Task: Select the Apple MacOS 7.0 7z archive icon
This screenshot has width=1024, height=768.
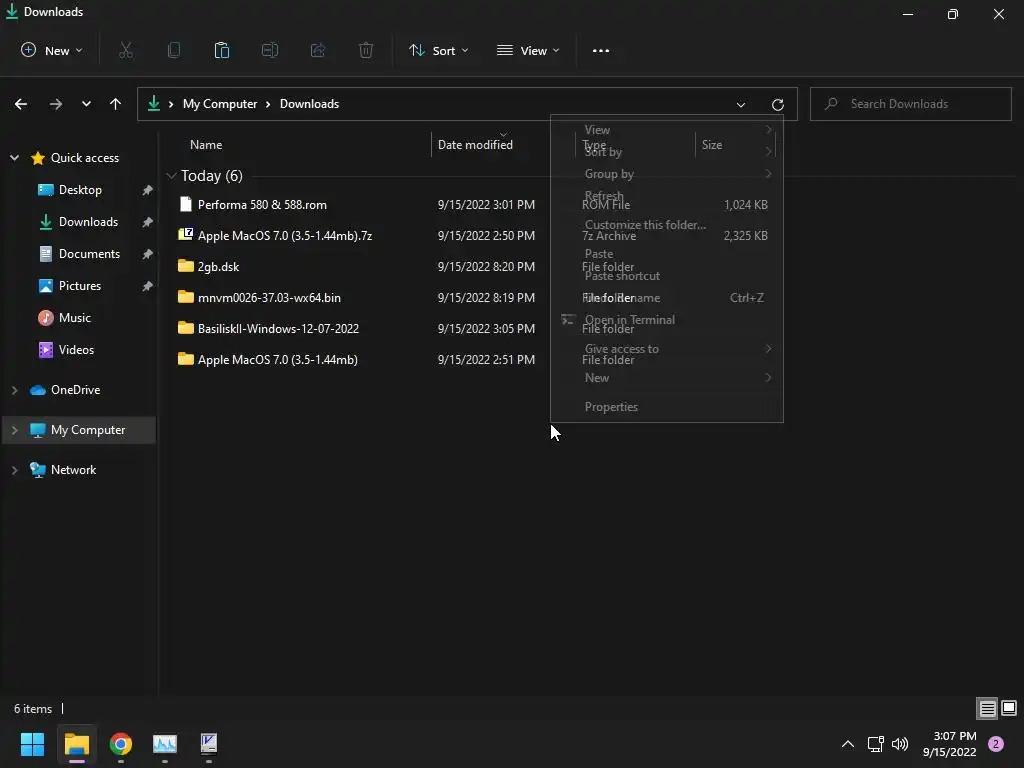Action: [x=185, y=234]
